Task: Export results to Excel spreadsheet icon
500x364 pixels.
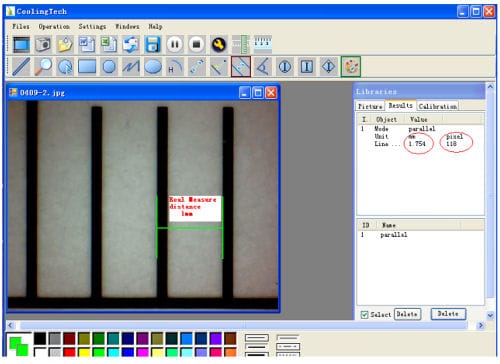Action: coord(109,45)
